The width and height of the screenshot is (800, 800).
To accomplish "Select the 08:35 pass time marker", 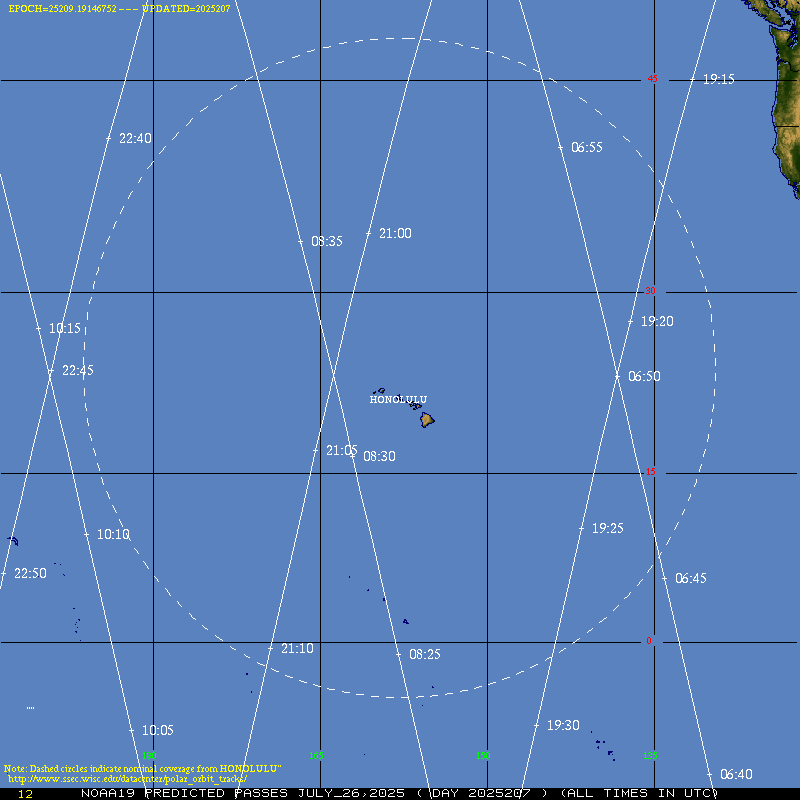I will pos(326,241).
